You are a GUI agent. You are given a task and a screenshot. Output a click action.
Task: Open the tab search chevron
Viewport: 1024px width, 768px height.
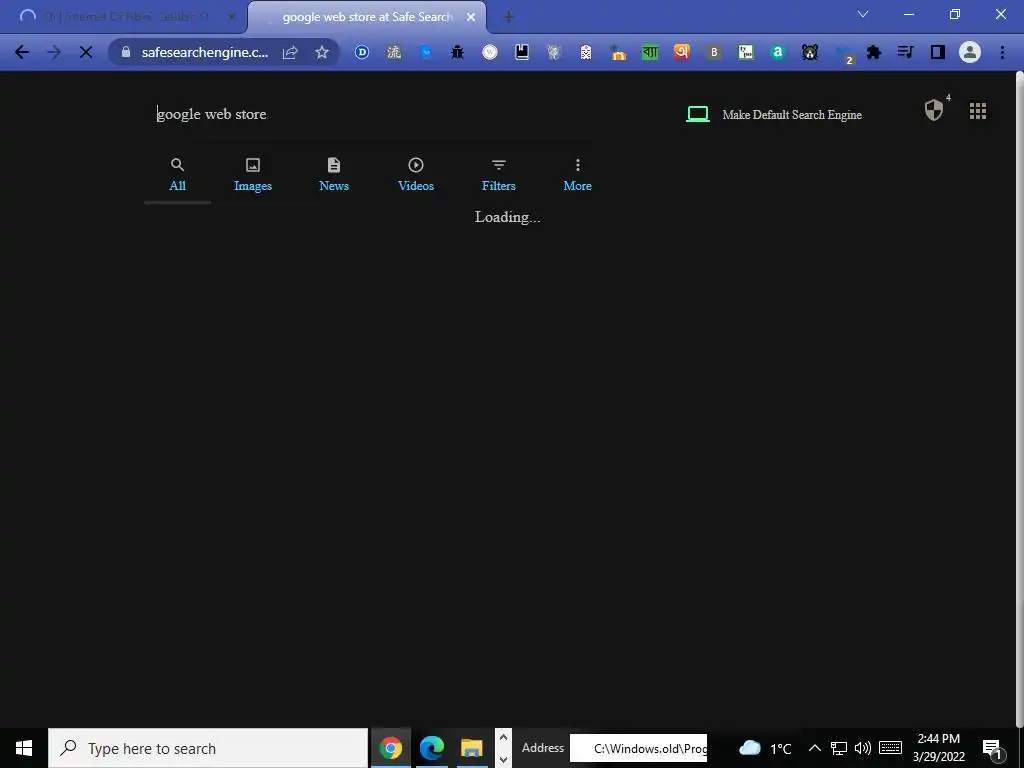(x=863, y=14)
